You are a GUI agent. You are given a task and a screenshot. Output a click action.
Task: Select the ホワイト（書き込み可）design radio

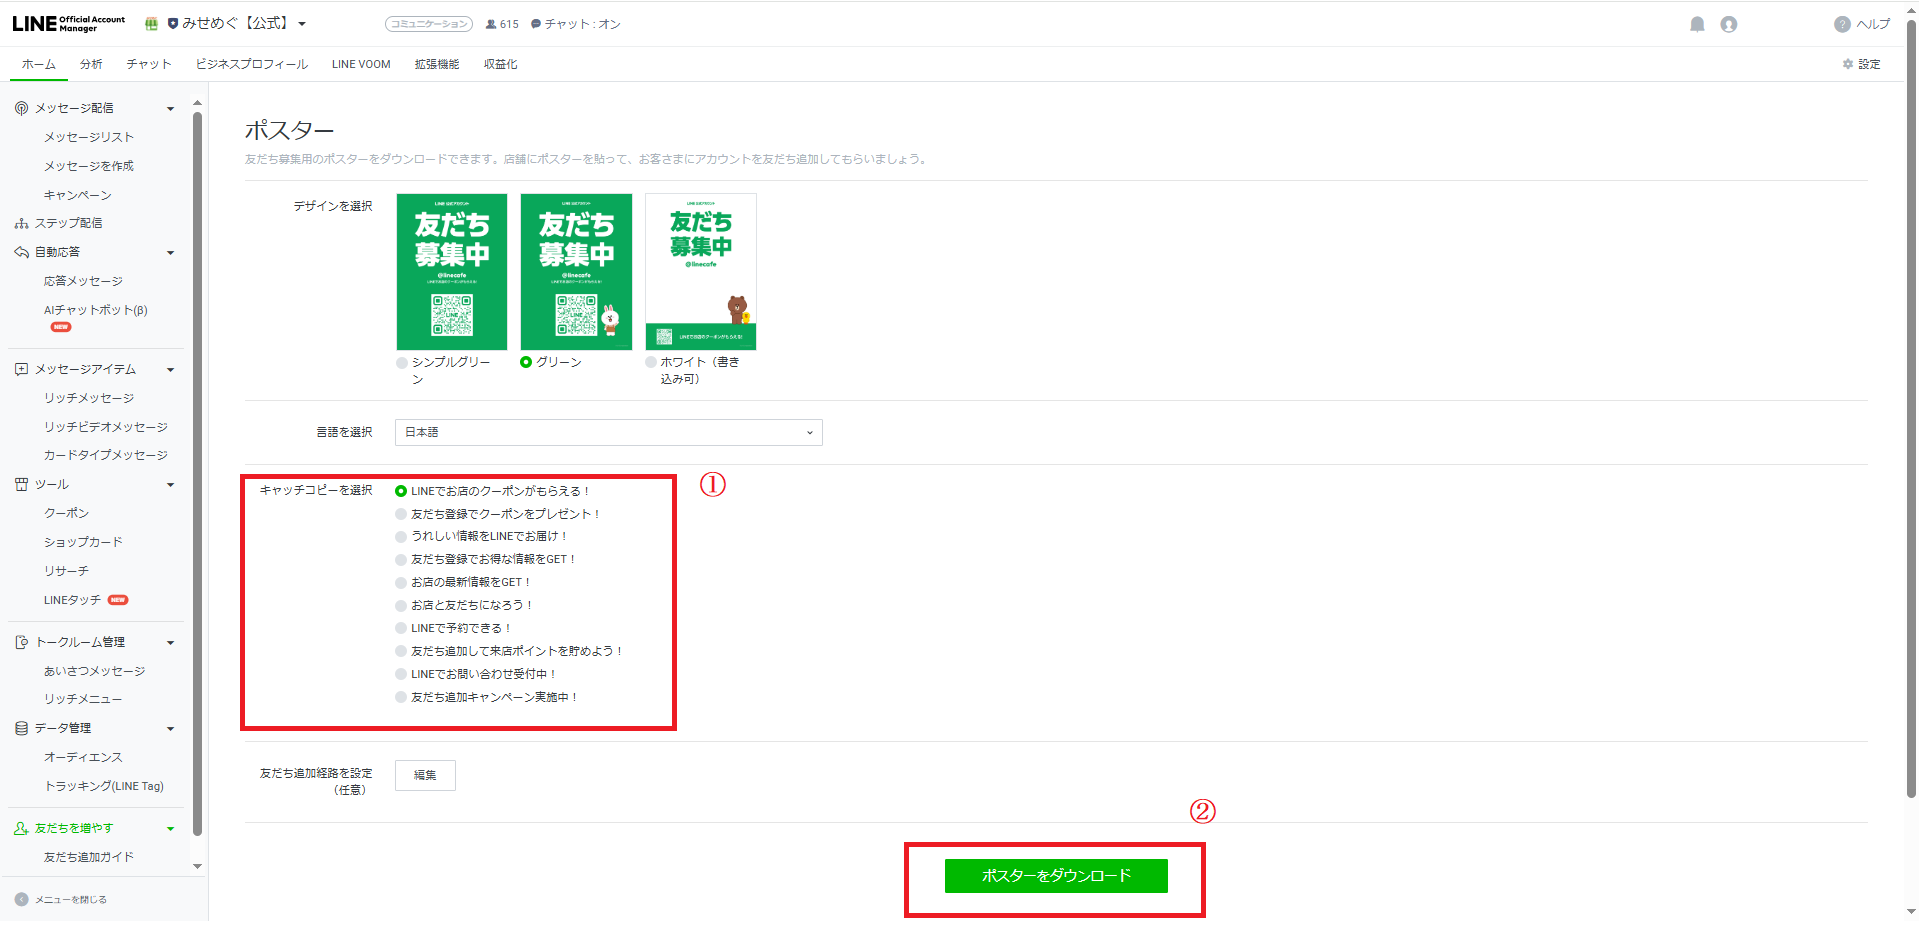coord(651,362)
